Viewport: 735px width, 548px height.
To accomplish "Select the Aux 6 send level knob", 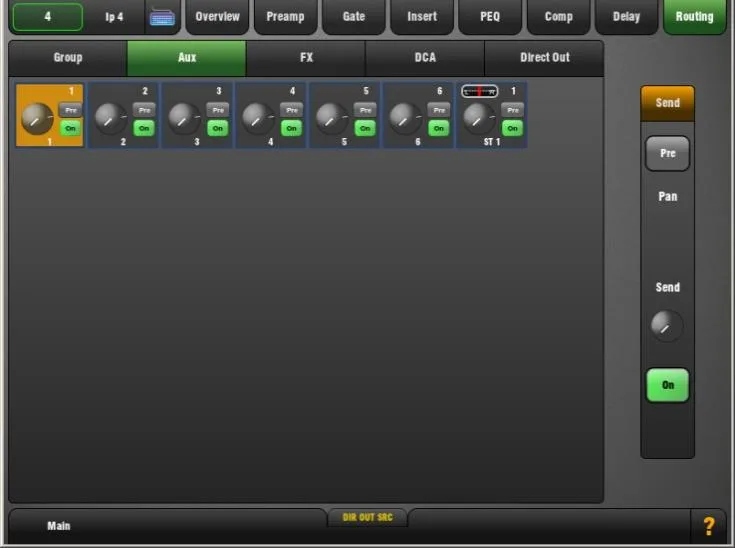I will (405, 119).
